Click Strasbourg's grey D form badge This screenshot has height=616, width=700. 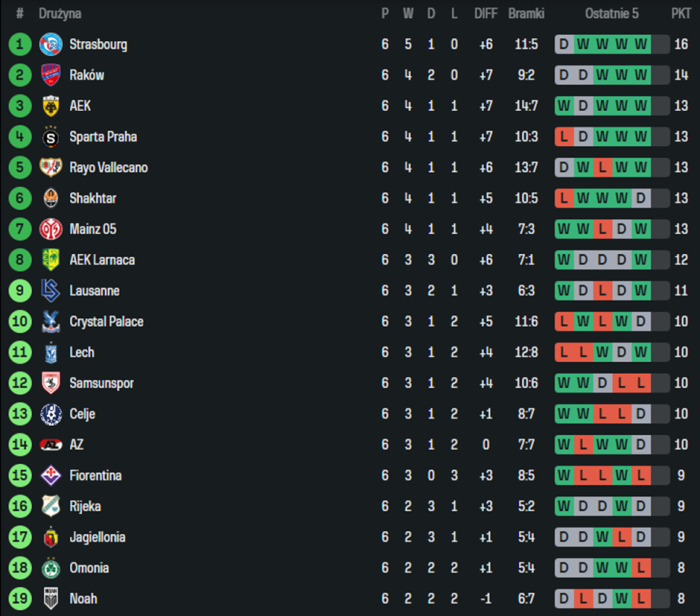point(565,44)
